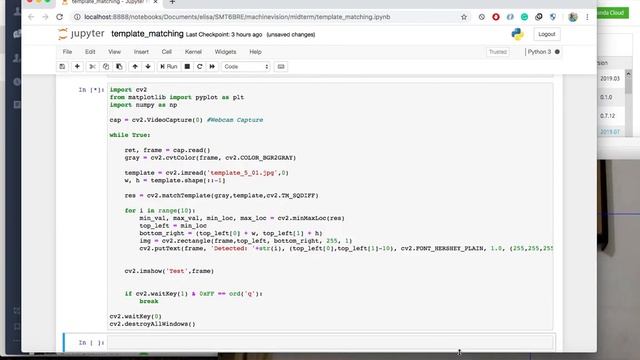
Task: Select version 2019.03 in background window
Action: click(610, 78)
